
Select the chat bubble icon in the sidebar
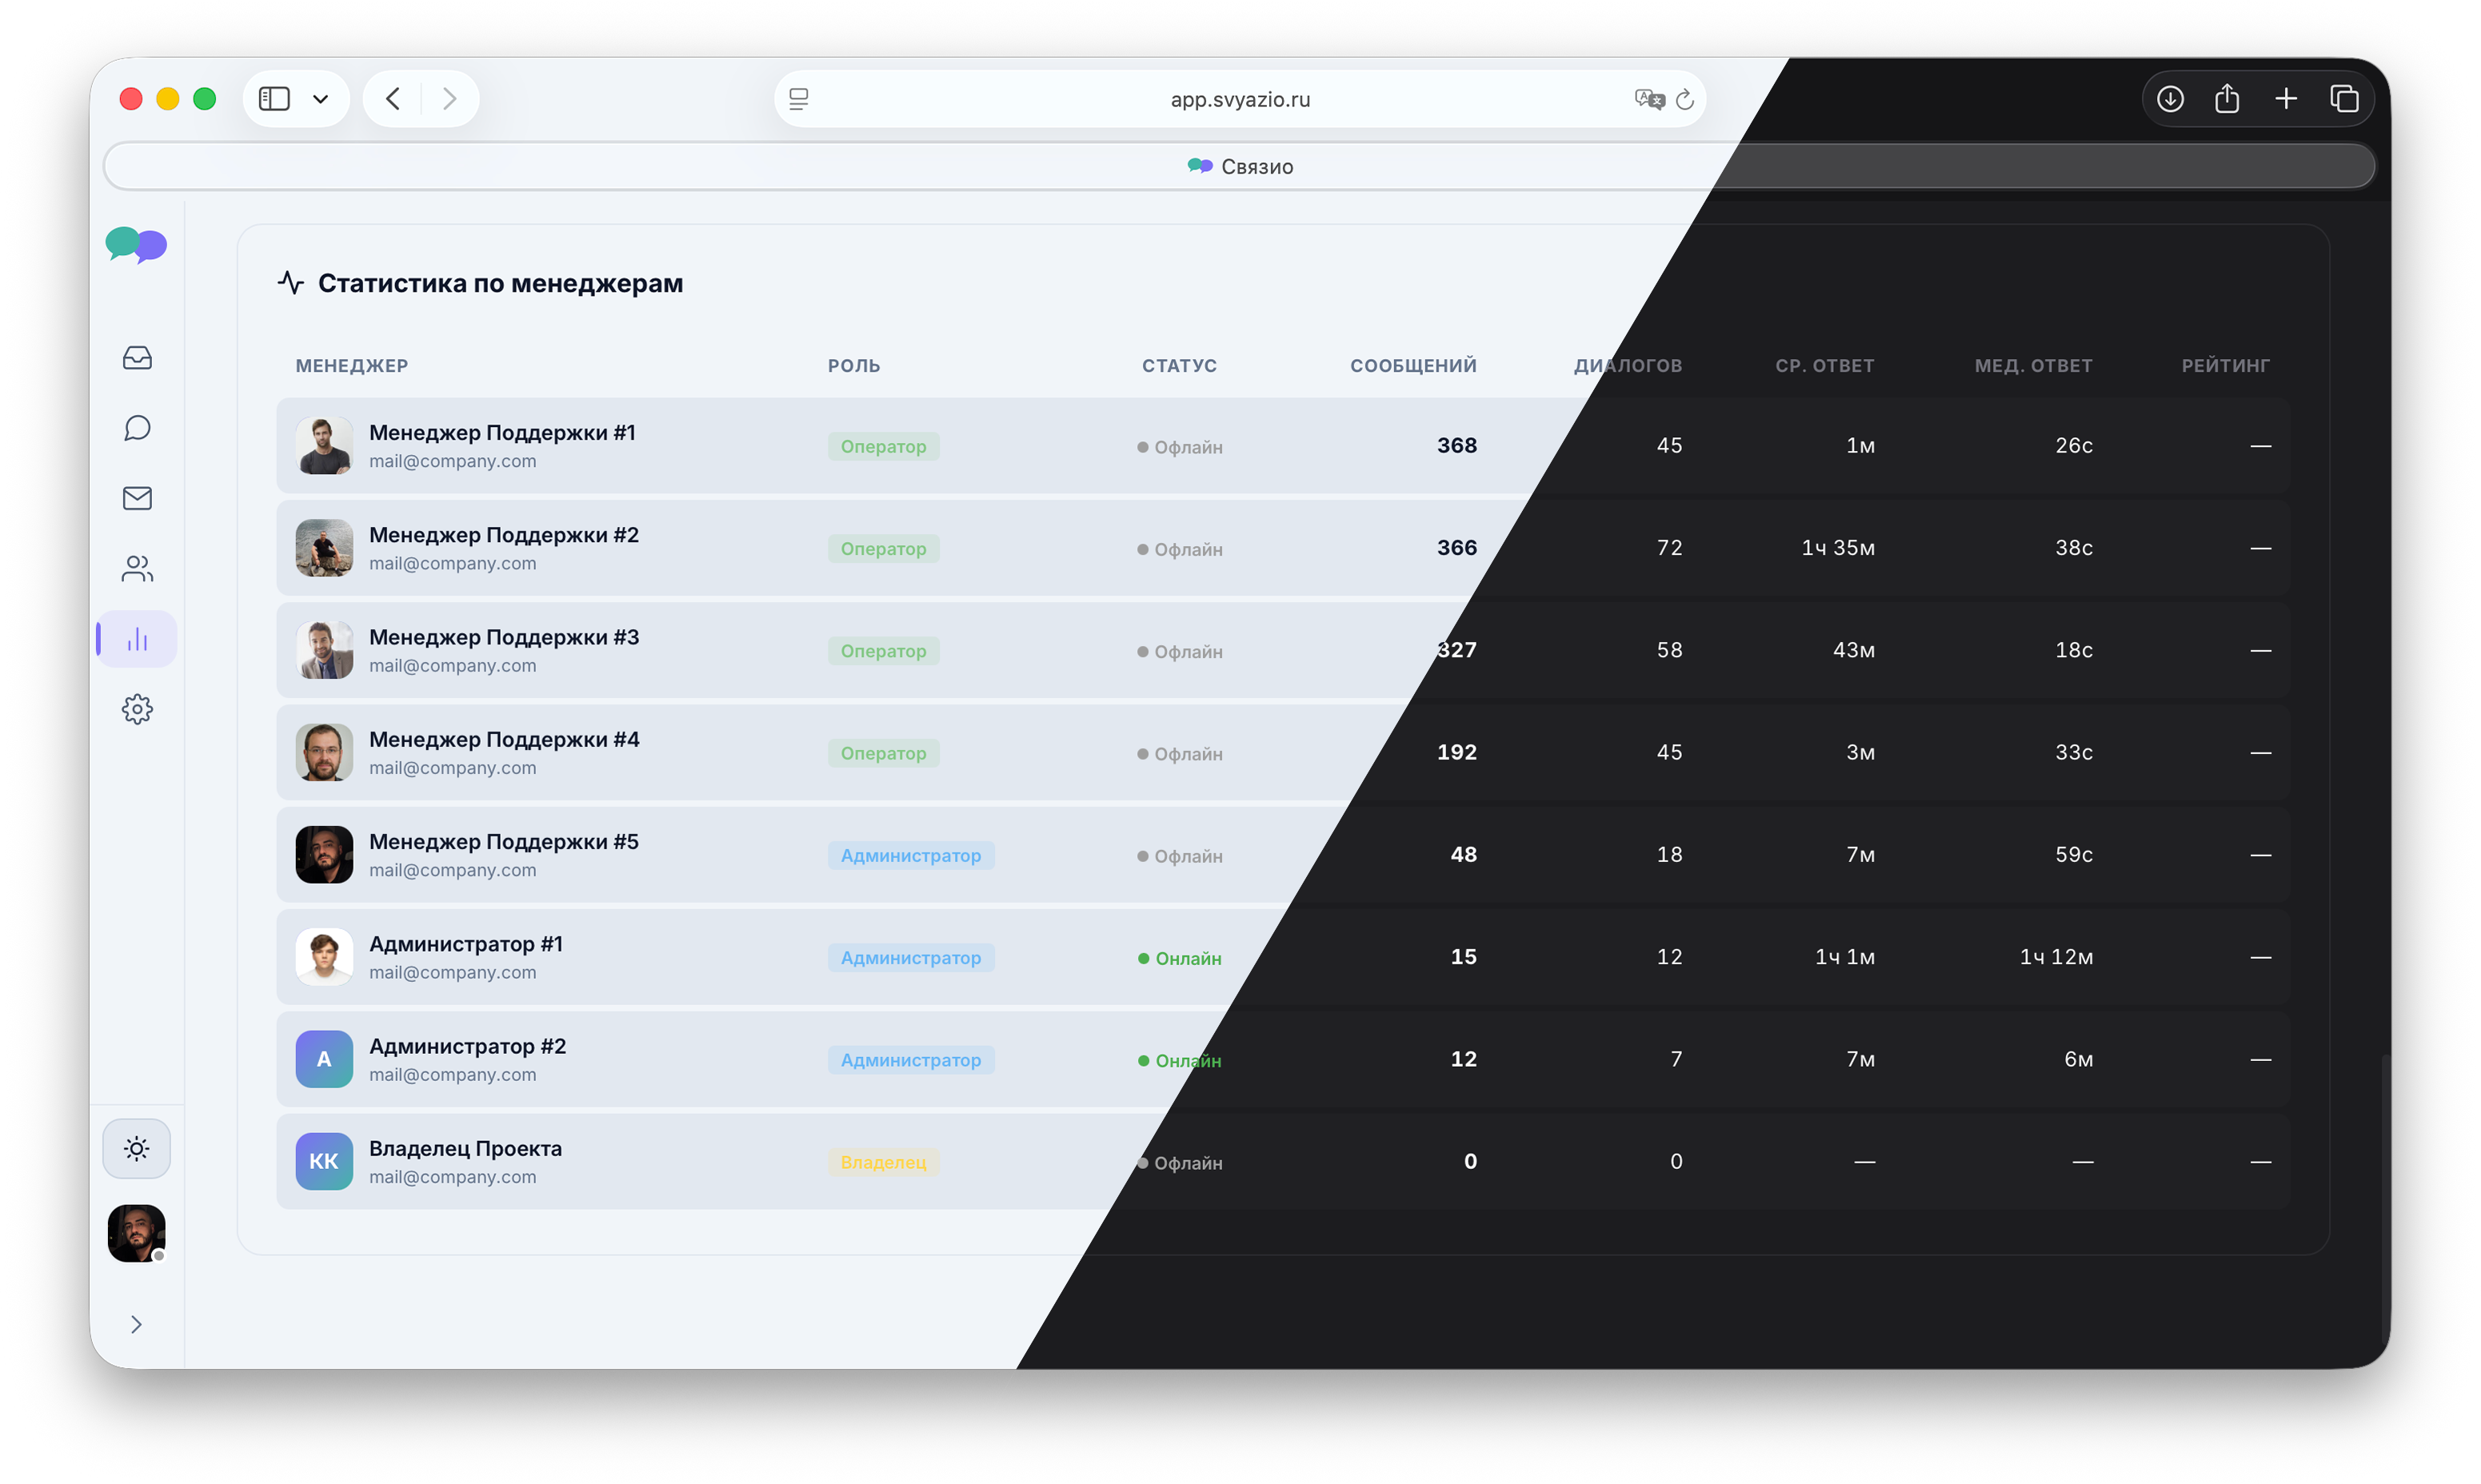click(137, 428)
